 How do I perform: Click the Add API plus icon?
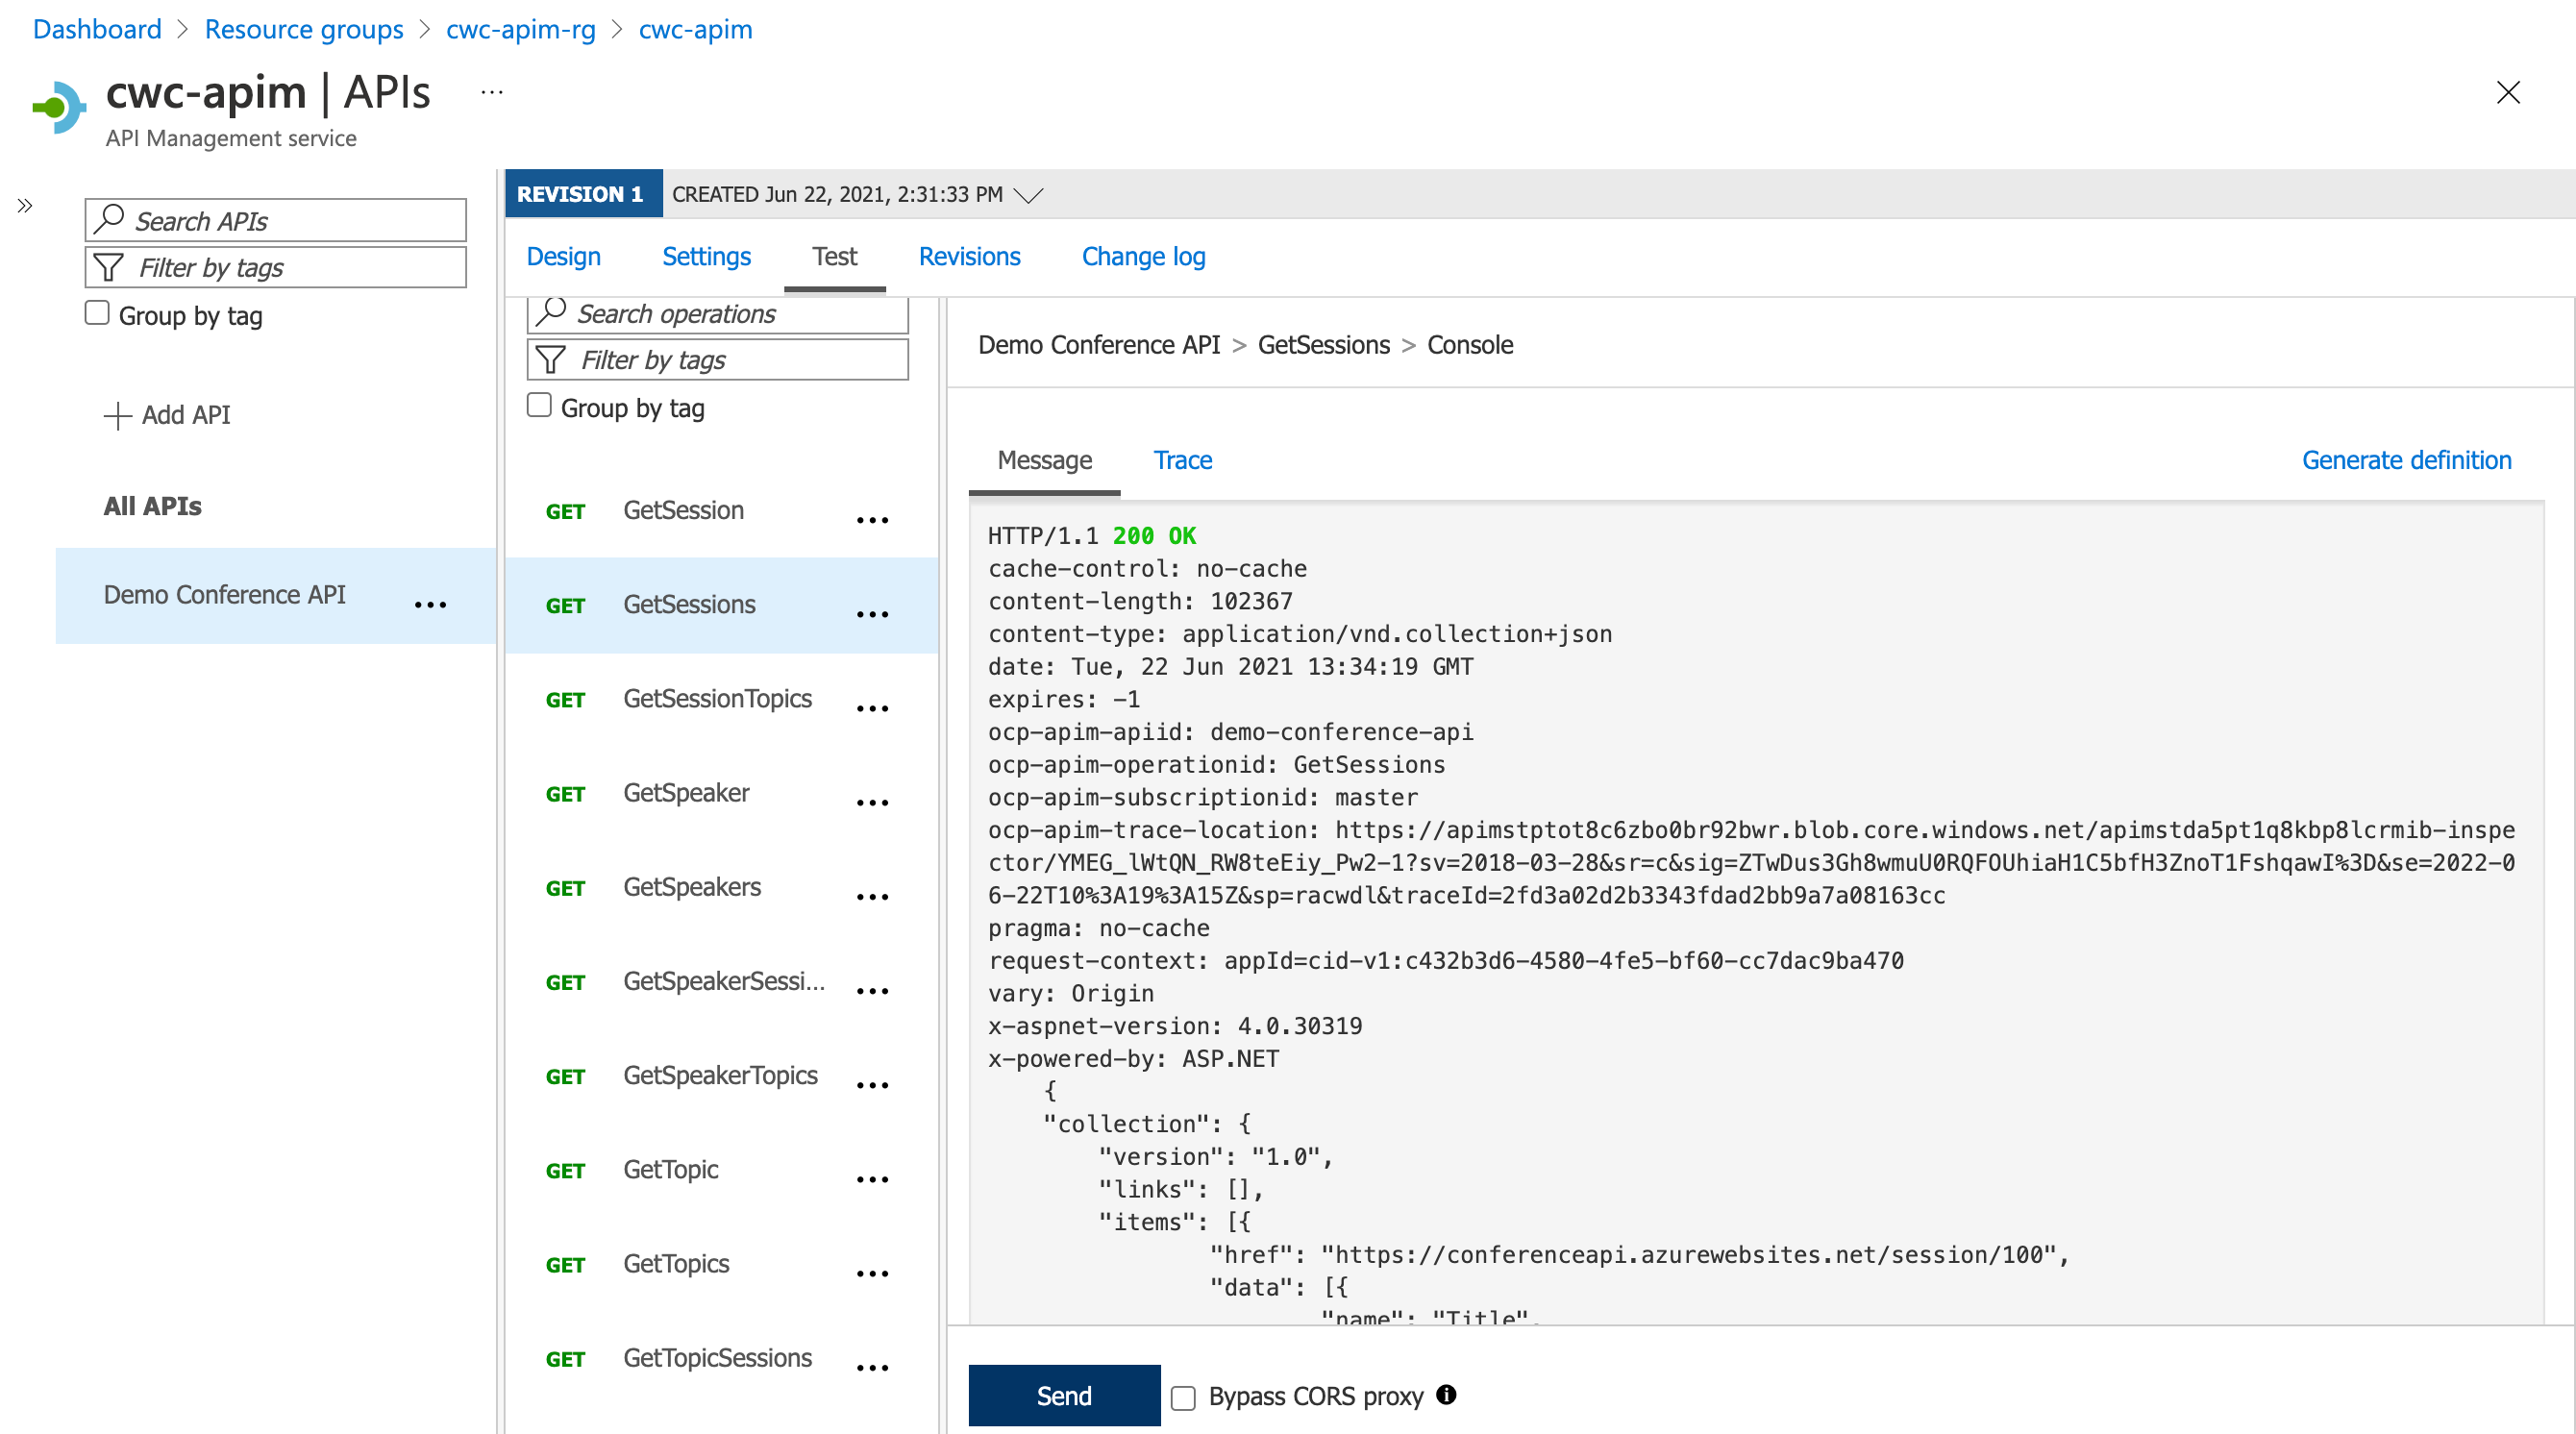119,415
